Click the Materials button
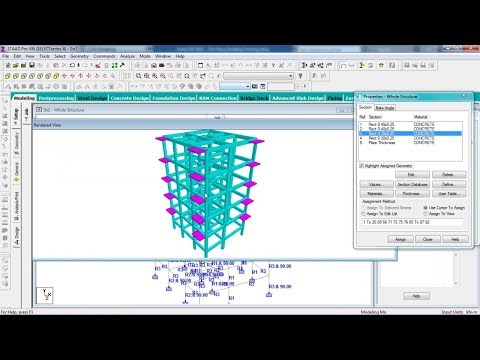The width and height of the screenshot is (480, 360). pos(376,194)
